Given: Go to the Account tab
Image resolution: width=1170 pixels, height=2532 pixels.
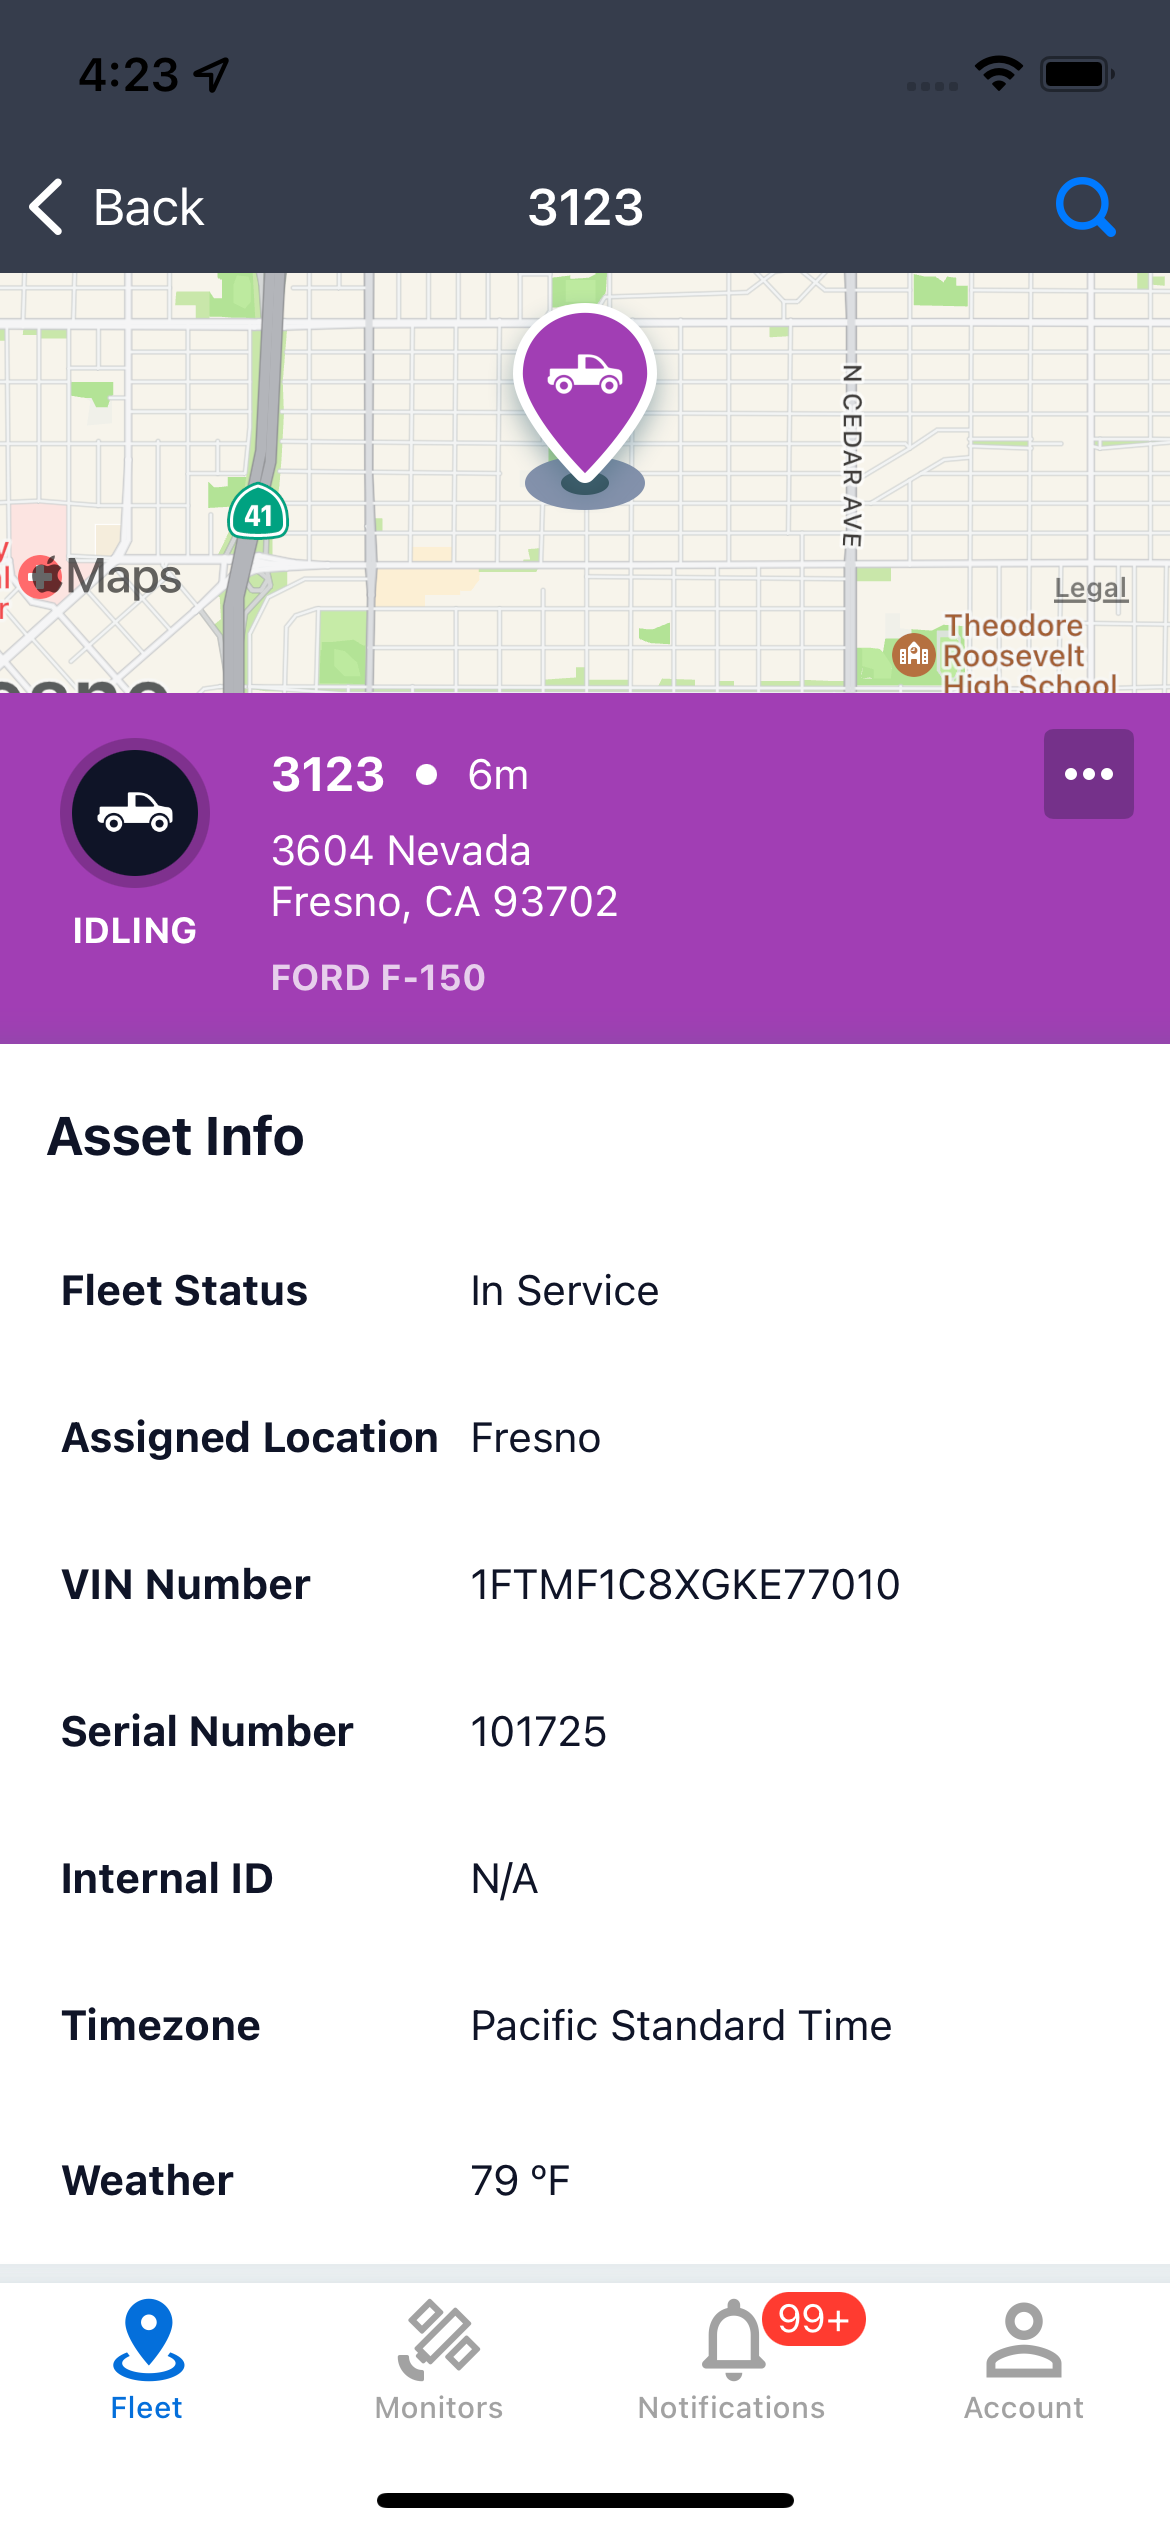Looking at the screenshot, I should [x=1023, y=2358].
